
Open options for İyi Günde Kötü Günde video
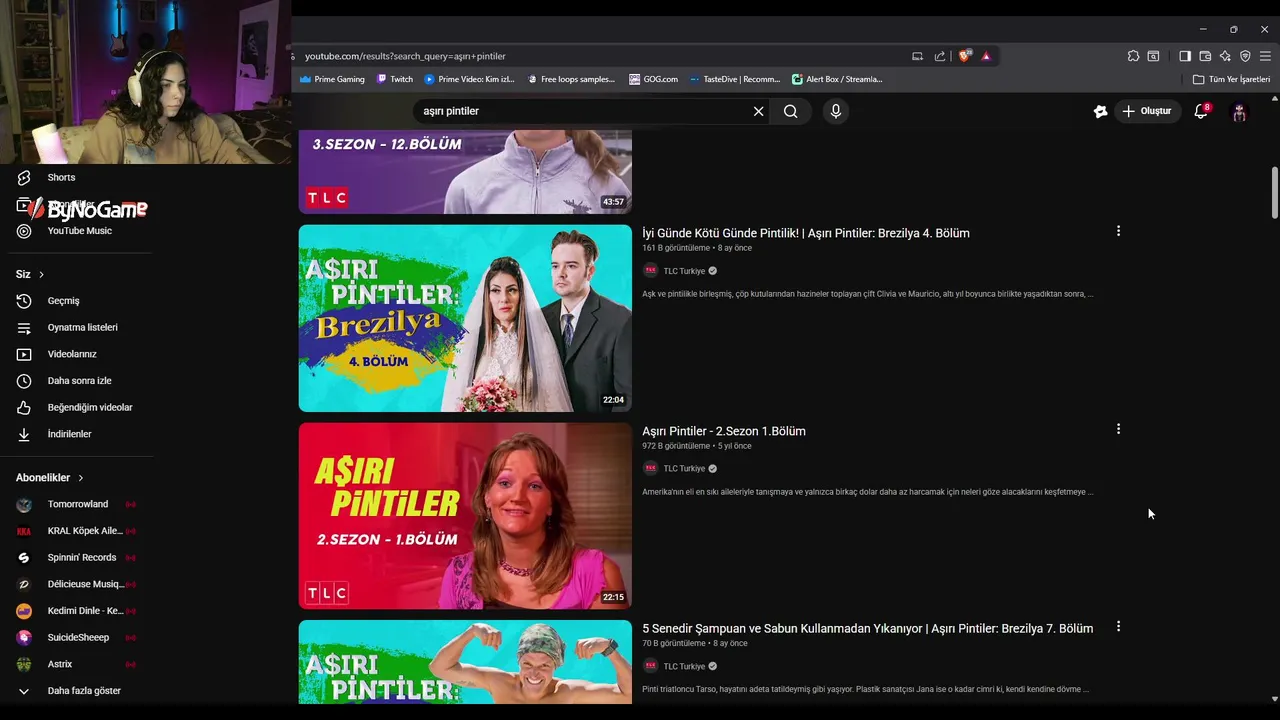coord(1118,231)
